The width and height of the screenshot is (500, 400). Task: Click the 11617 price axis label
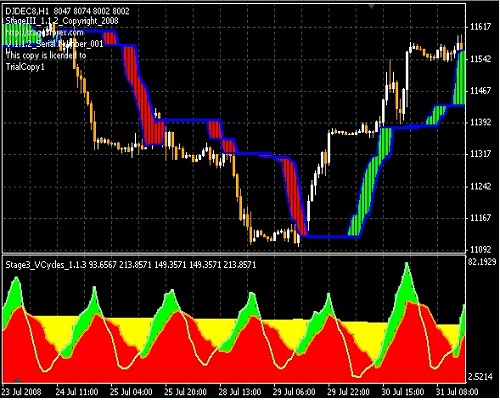click(480, 27)
